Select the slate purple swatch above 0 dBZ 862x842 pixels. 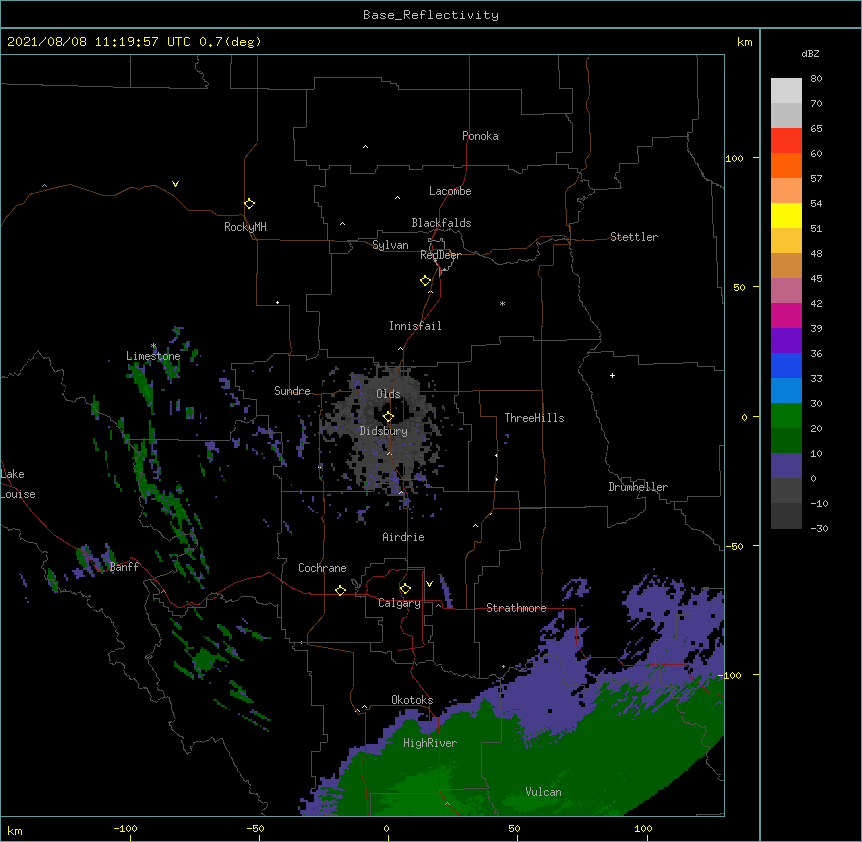786,466
